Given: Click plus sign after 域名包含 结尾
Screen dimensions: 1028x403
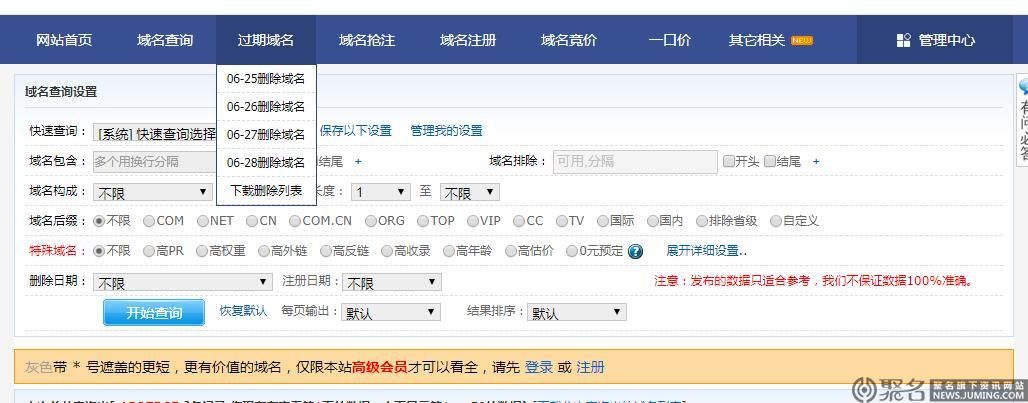Looking at the screenshot, I should click(x=358, y=161).
